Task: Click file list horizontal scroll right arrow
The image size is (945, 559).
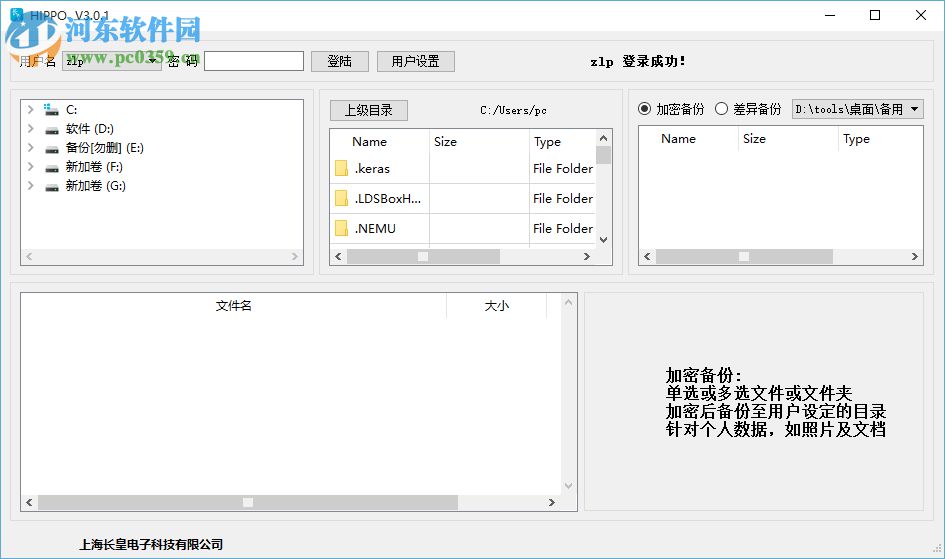Action: [x=586, y=257]
